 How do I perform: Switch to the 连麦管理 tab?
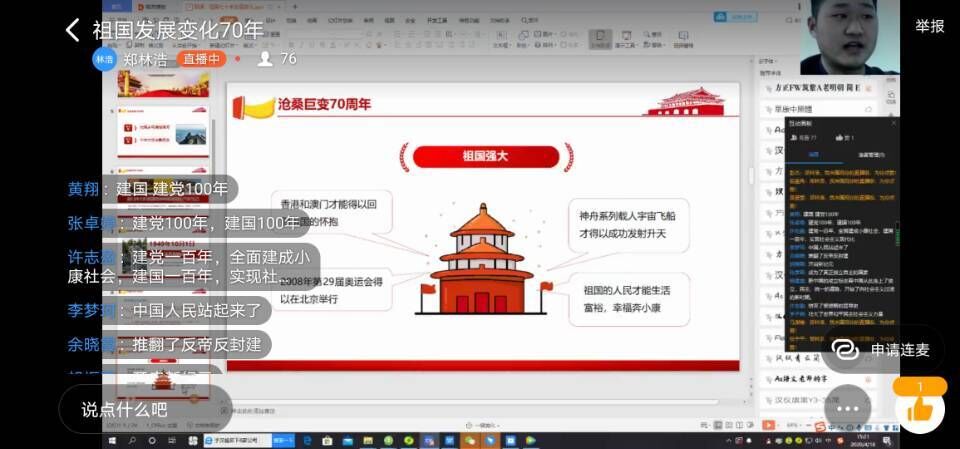click(871, 155)
